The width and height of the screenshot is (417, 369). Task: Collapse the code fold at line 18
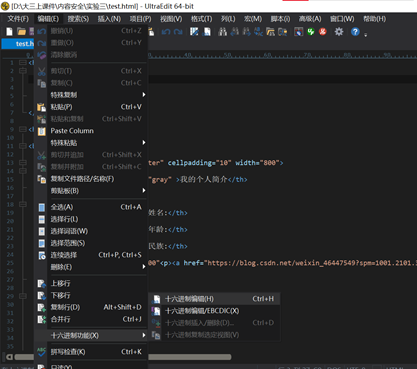pyautogui.click(x=23, y=204)
